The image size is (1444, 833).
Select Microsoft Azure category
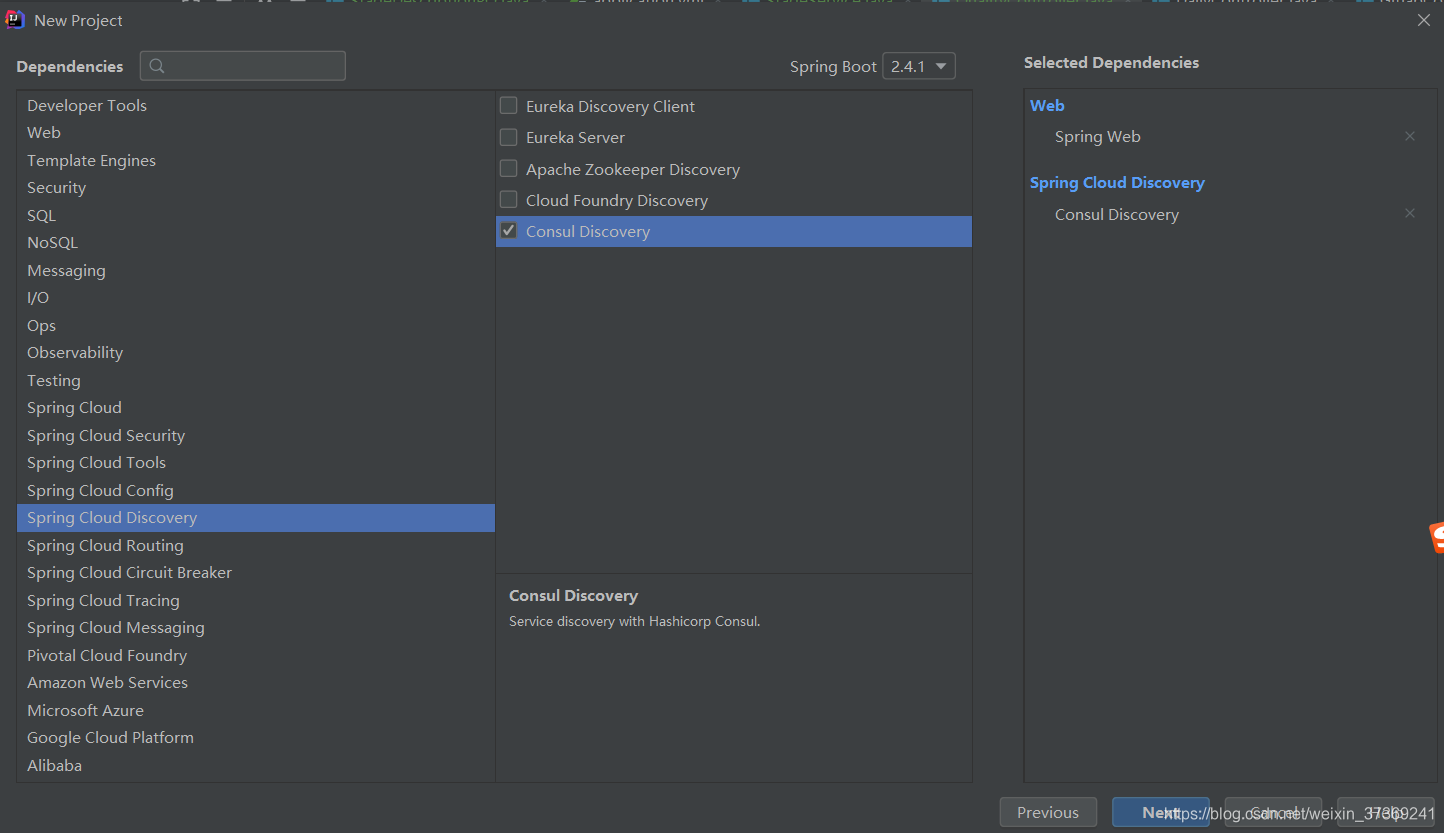pyautogui.click(x=256, y=710)
